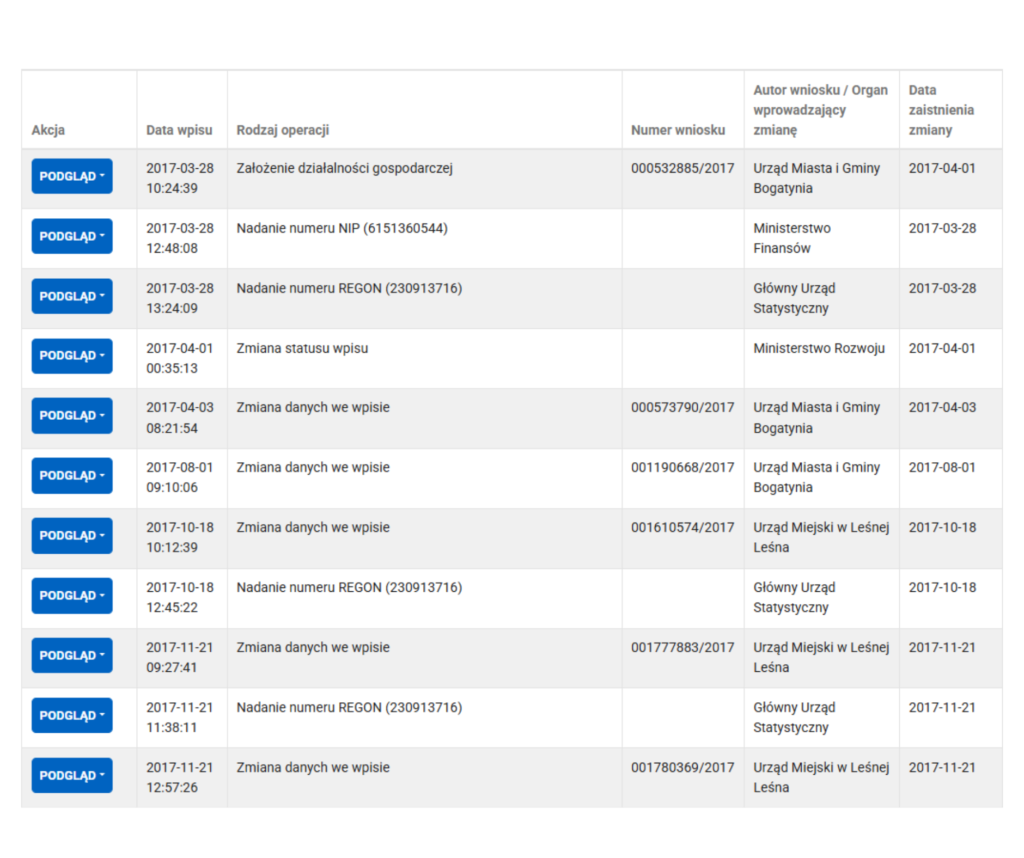Click application number 000532885/2017
The width and height of the screenshot is (1024, 858).
click(x=682, y=168)
